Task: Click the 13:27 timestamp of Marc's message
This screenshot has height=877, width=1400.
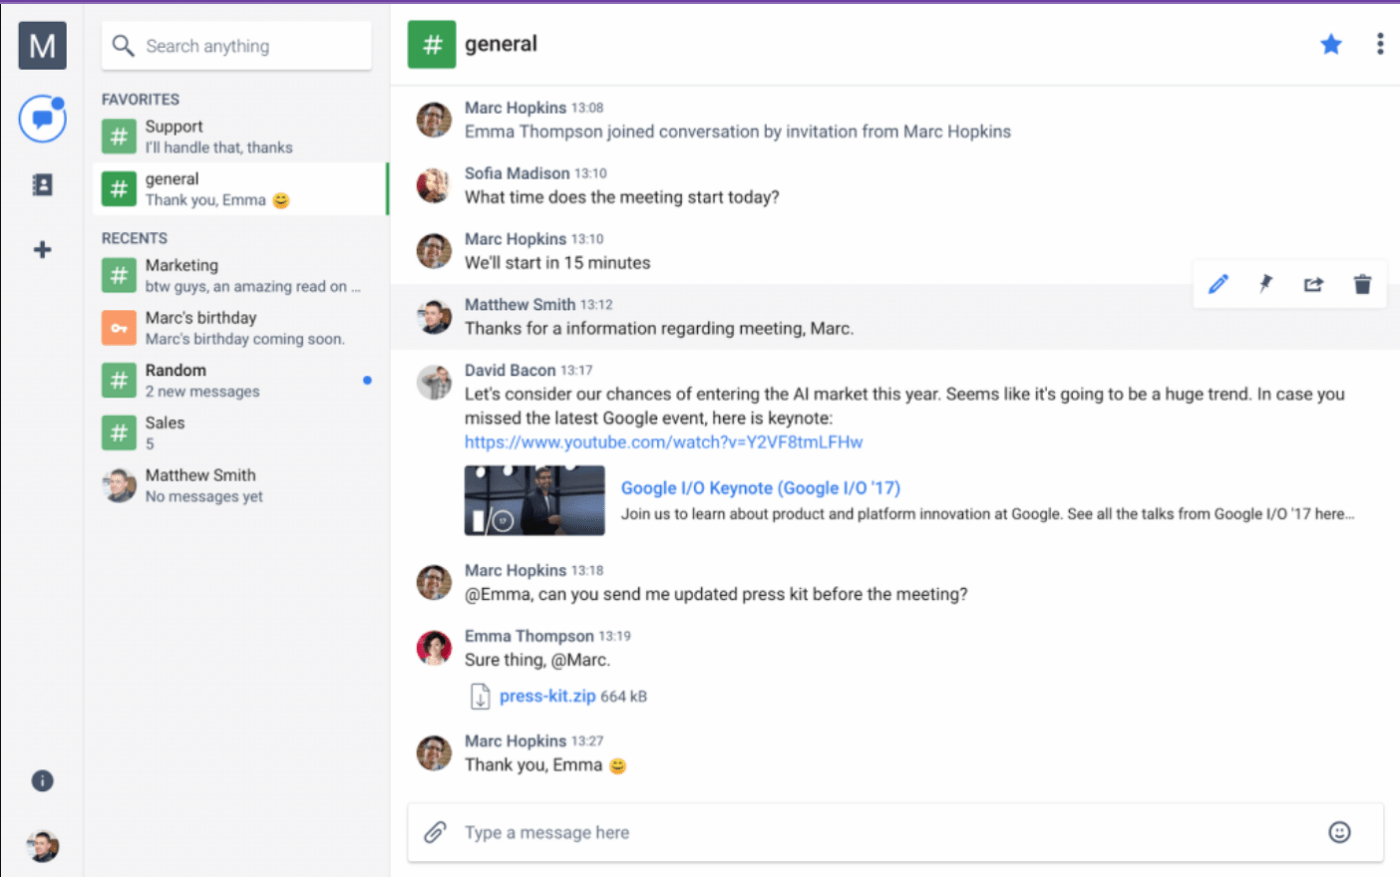Action: 587,741
